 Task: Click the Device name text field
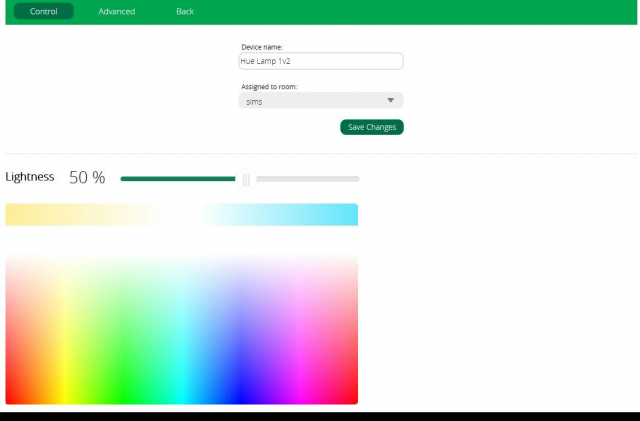(x=320, y=61)
